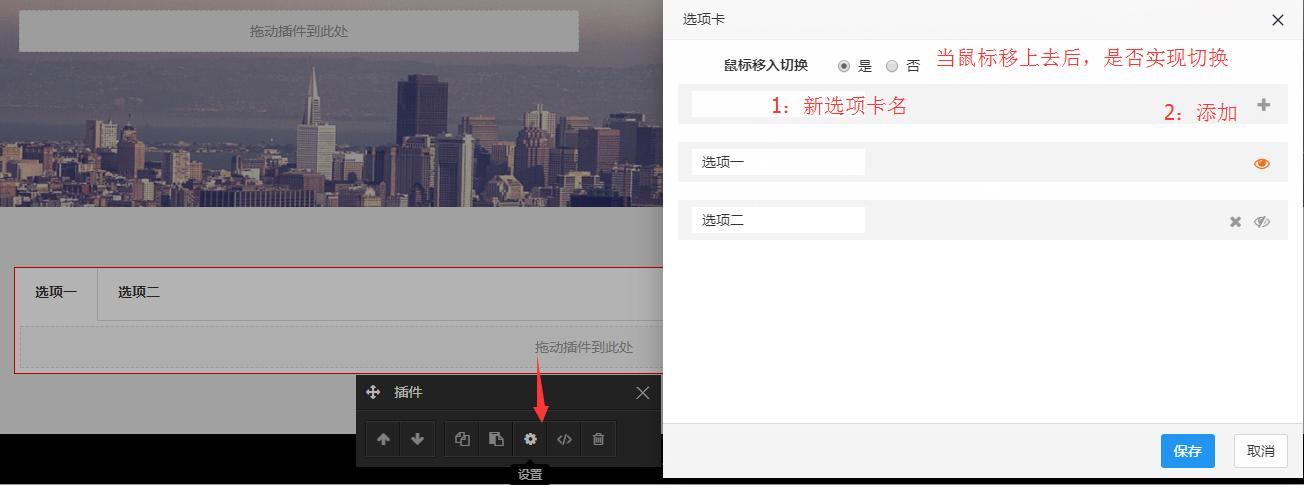Click the plus icon to add new tab
This screenshot has height=485, width=1304.
click(1263, 105)
